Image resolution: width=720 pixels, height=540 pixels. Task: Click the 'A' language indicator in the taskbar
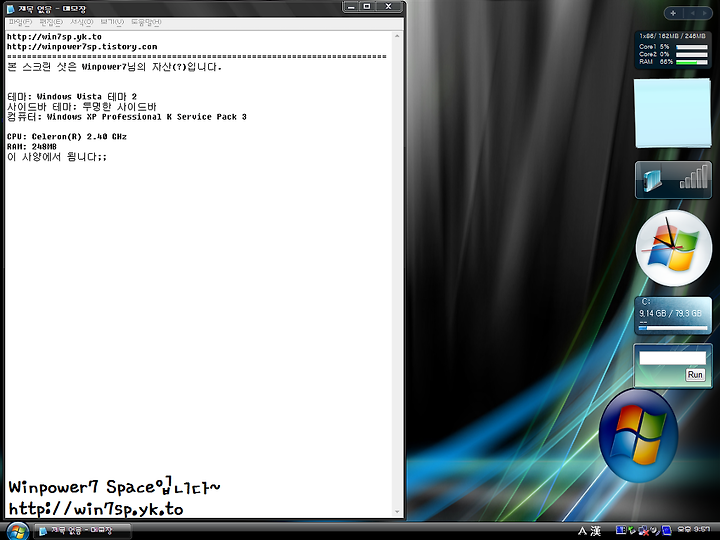click(582, 531)
